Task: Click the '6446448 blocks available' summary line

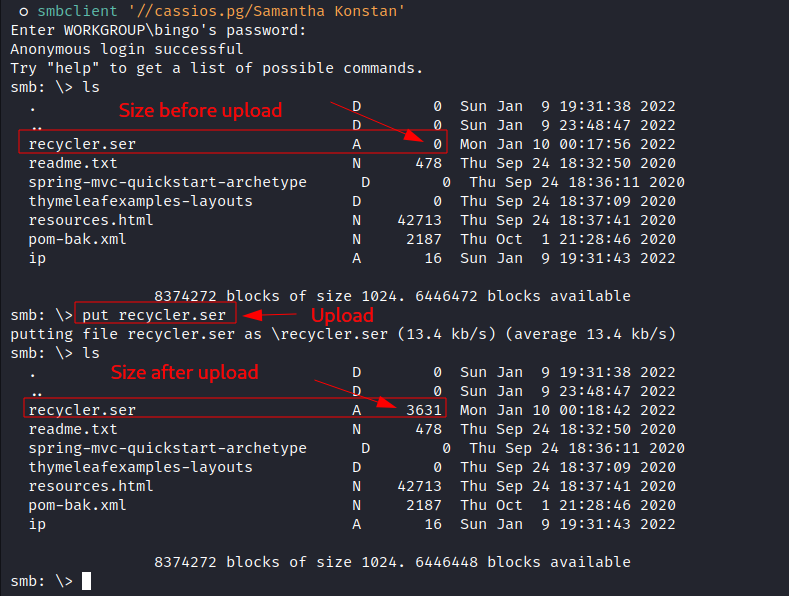Action: [392, 562]
